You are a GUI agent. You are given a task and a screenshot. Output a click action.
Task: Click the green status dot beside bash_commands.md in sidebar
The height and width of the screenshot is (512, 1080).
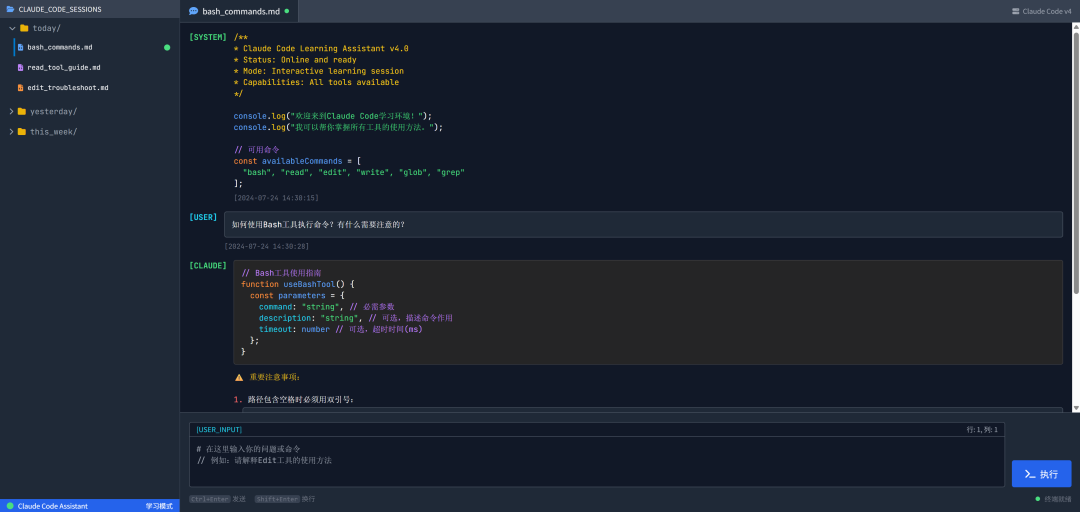167,47
